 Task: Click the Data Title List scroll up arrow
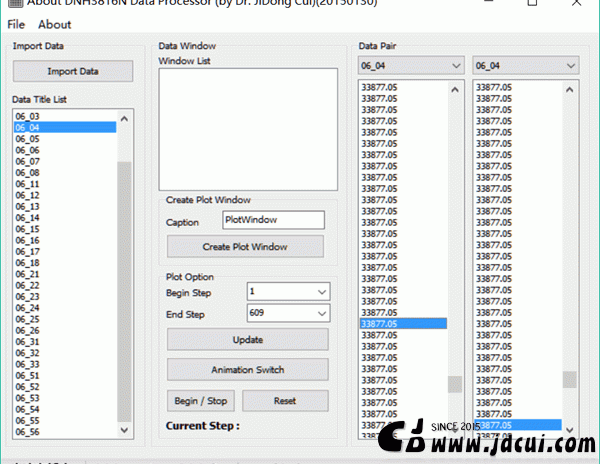coord(124,118)
